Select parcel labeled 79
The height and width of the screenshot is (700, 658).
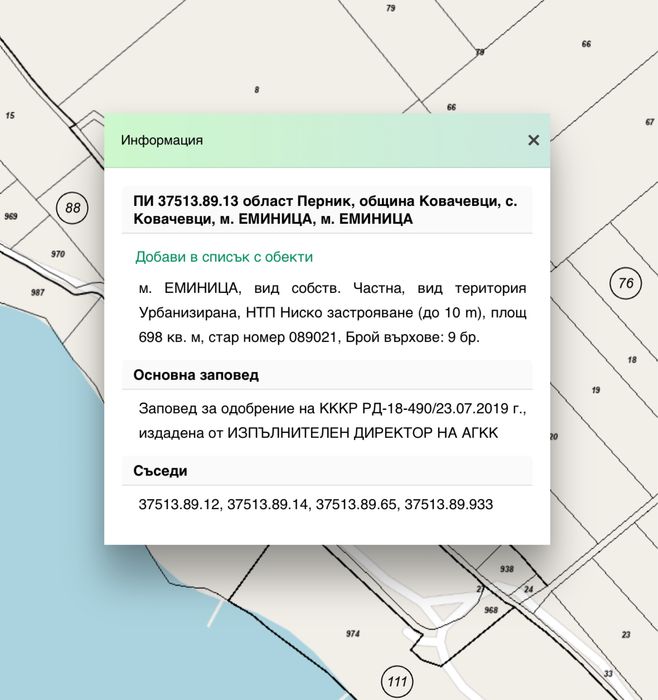pos(391,8)
